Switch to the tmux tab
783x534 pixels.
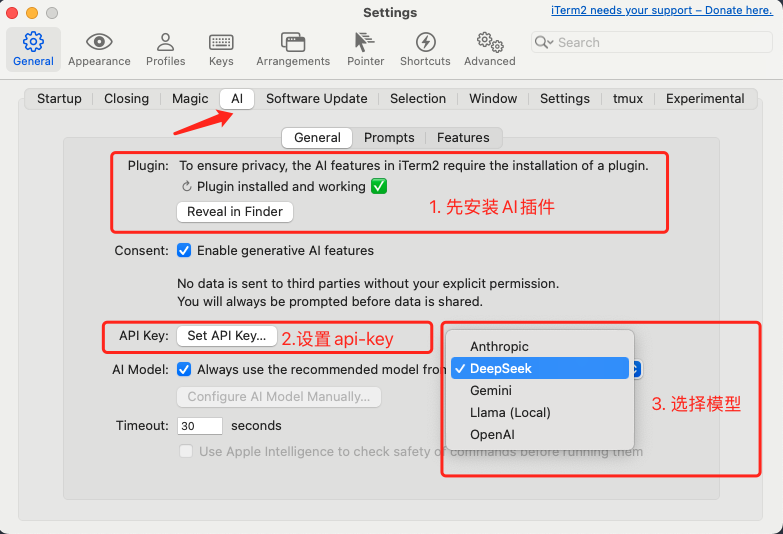[x=628, y=98]
